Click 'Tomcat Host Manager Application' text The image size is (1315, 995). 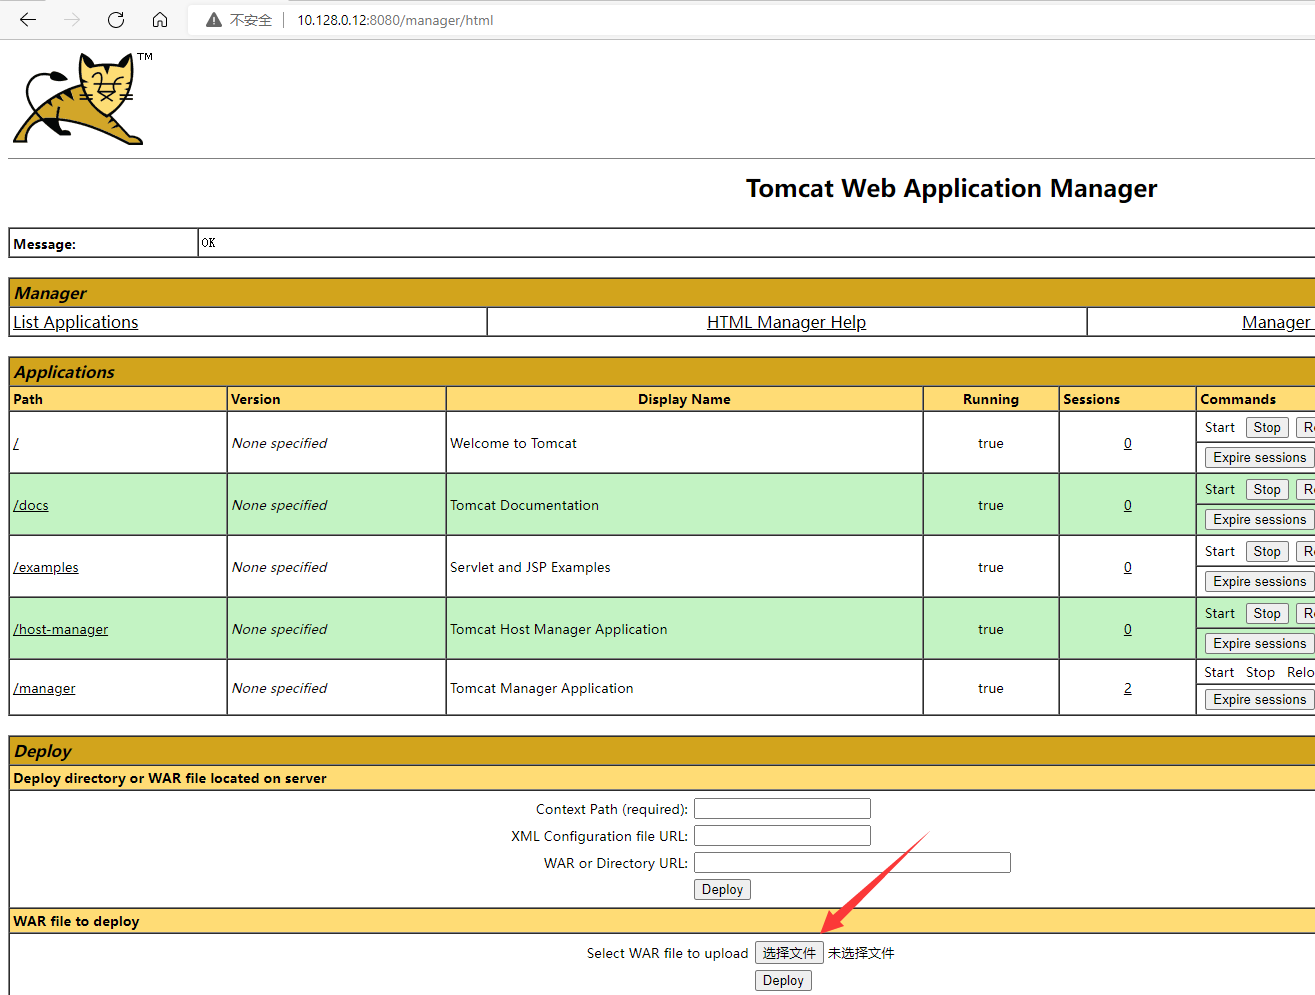point(558,629)
